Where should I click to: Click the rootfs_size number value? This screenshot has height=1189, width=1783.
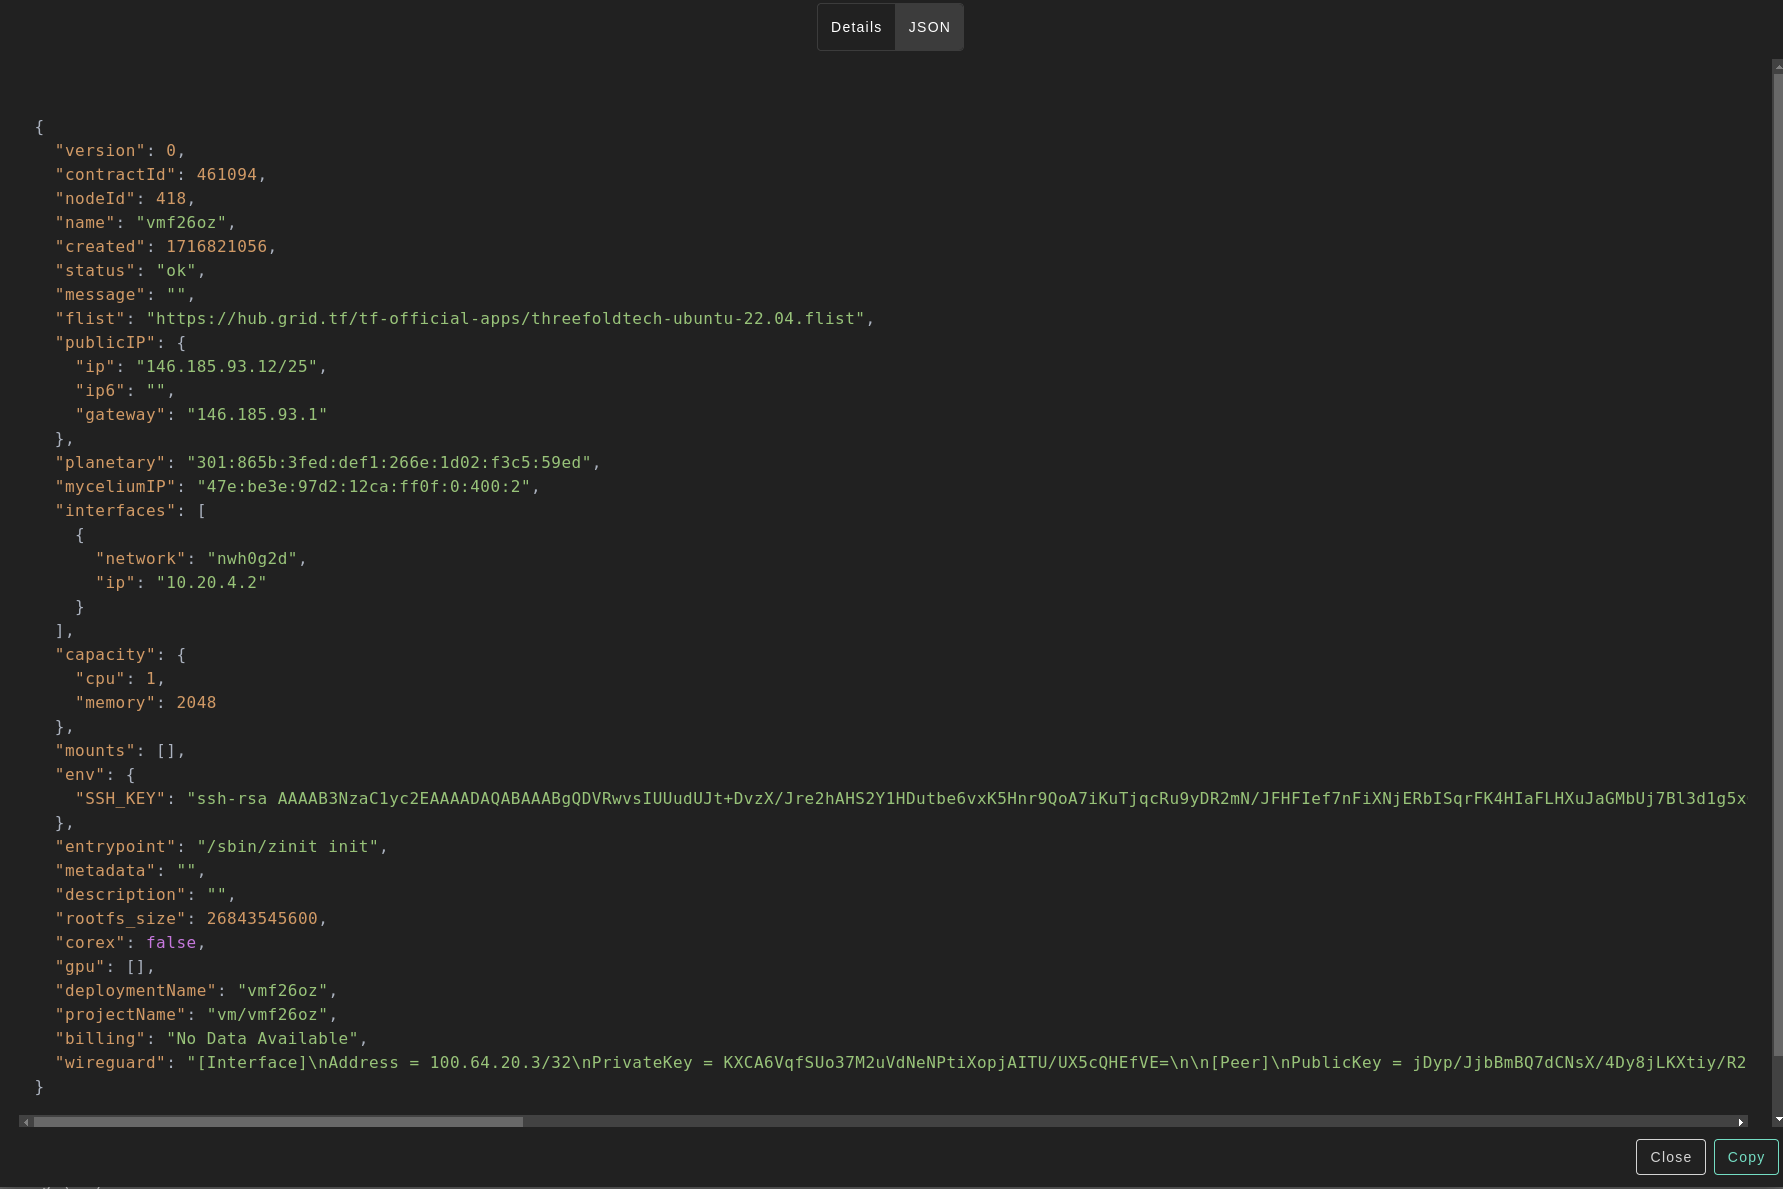(x=262, y=919)
